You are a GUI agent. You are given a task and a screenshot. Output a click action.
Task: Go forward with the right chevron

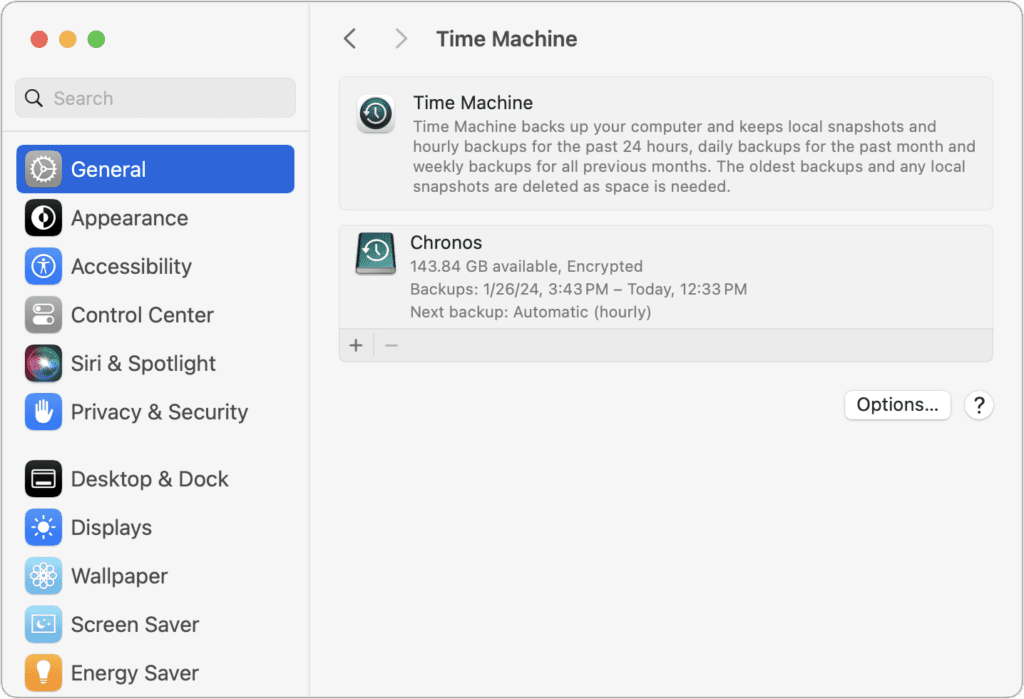click(401, 39)
